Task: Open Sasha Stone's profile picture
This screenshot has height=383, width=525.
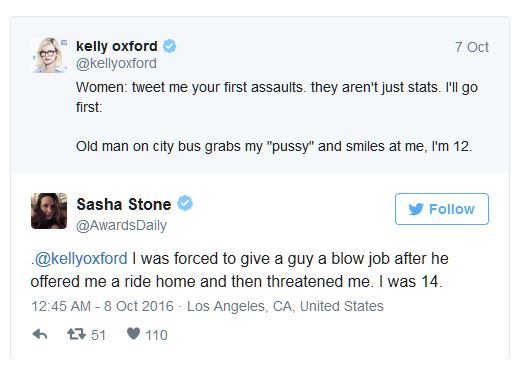Action: click(x=49, y=211)
